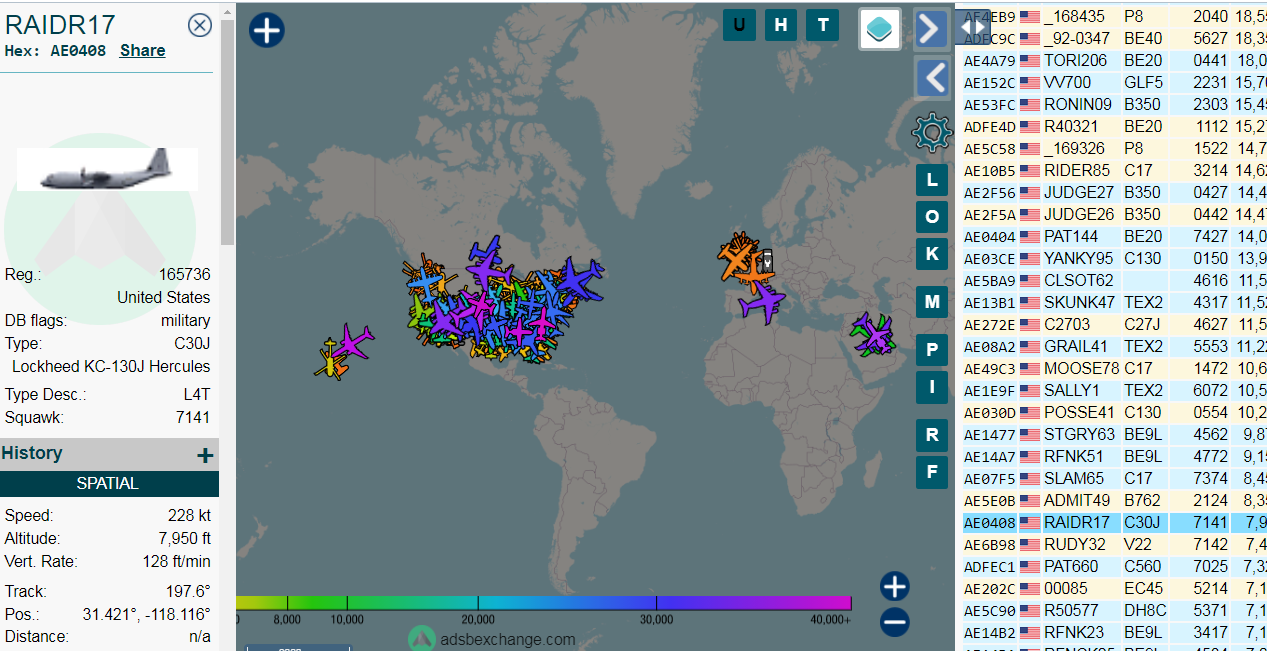Select the 00085 callsign in the table

click(1066, 588)
